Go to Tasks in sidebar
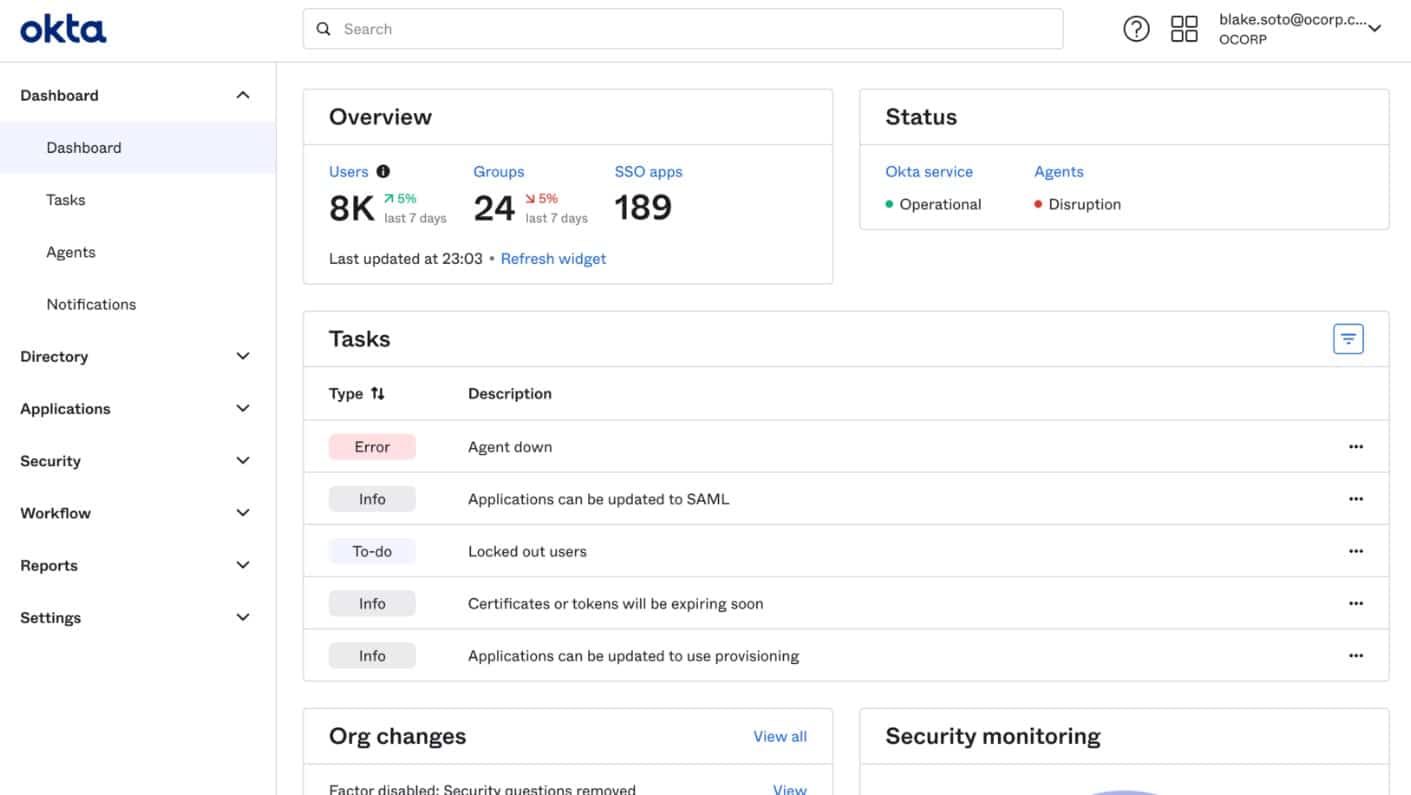 point(66,200)
